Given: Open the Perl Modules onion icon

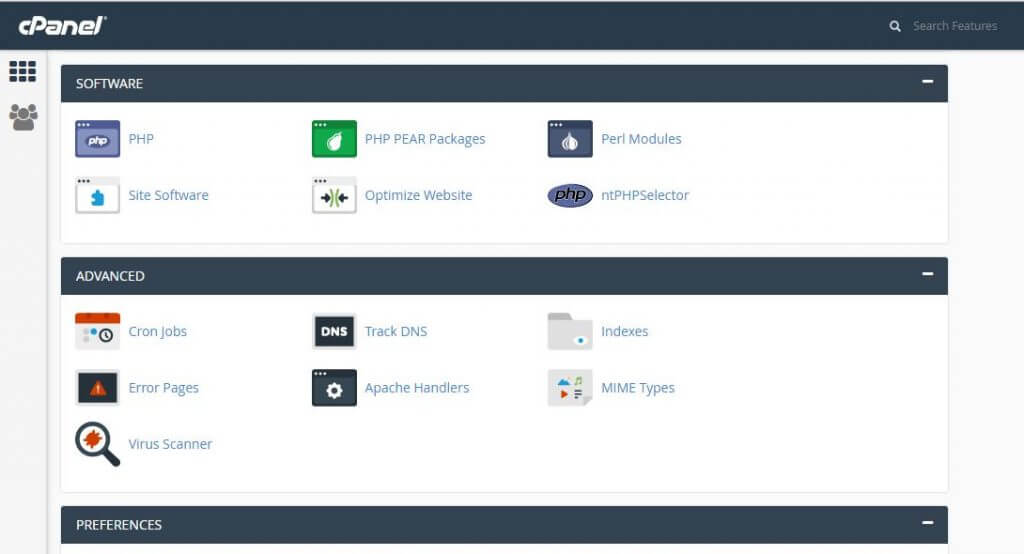Looking at the screenshot, I should tap(570, 139).
